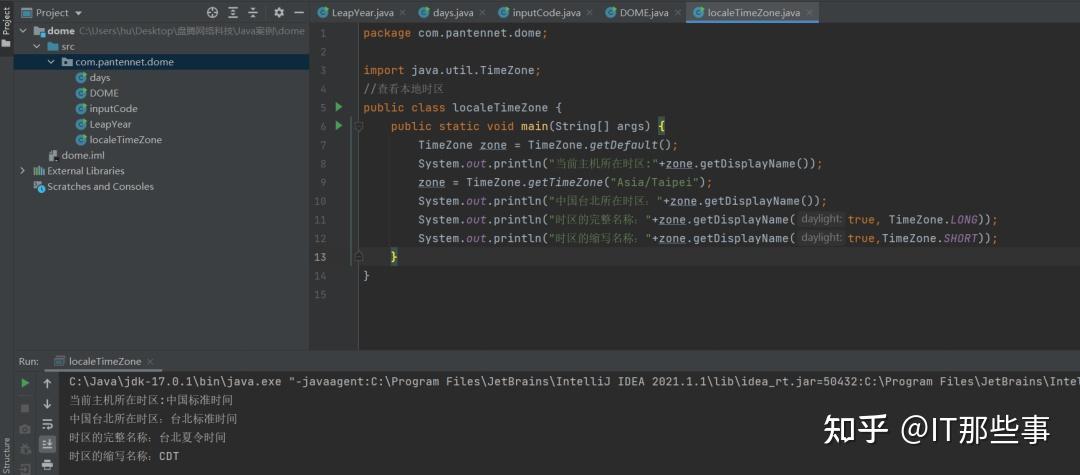Toggle scroll to end in console
The image size is (1080, 475).
(47, 444)
